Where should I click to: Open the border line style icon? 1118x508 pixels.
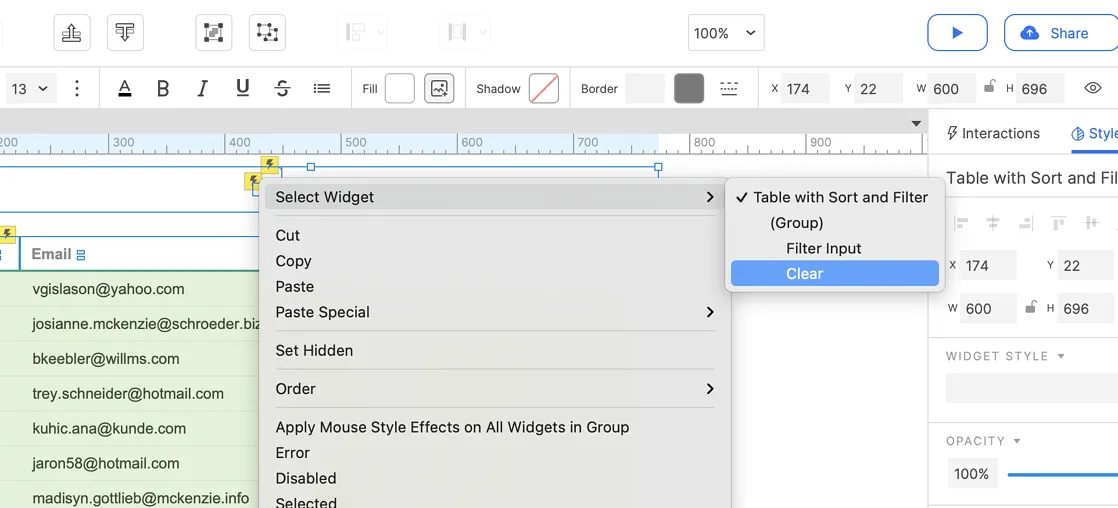tap(729, 89)
